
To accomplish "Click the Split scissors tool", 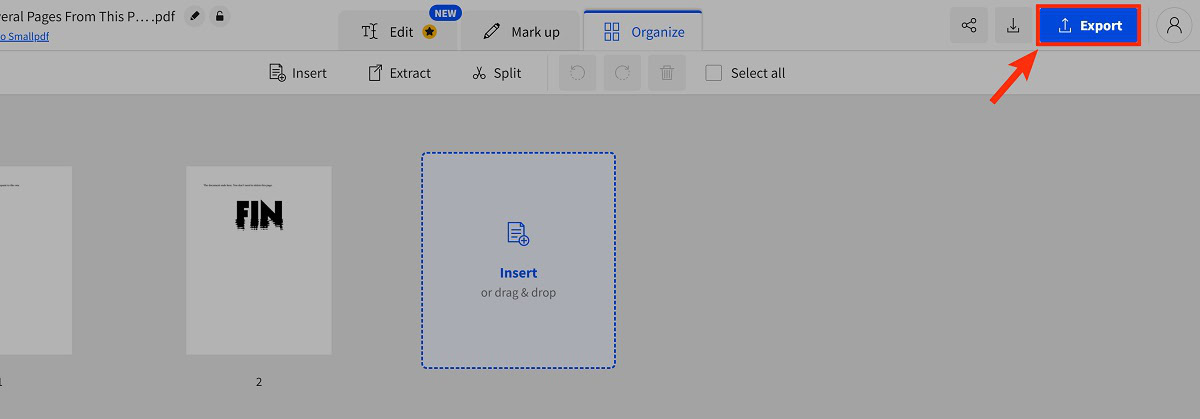I will pyautogui.click(x=497, y=73).
